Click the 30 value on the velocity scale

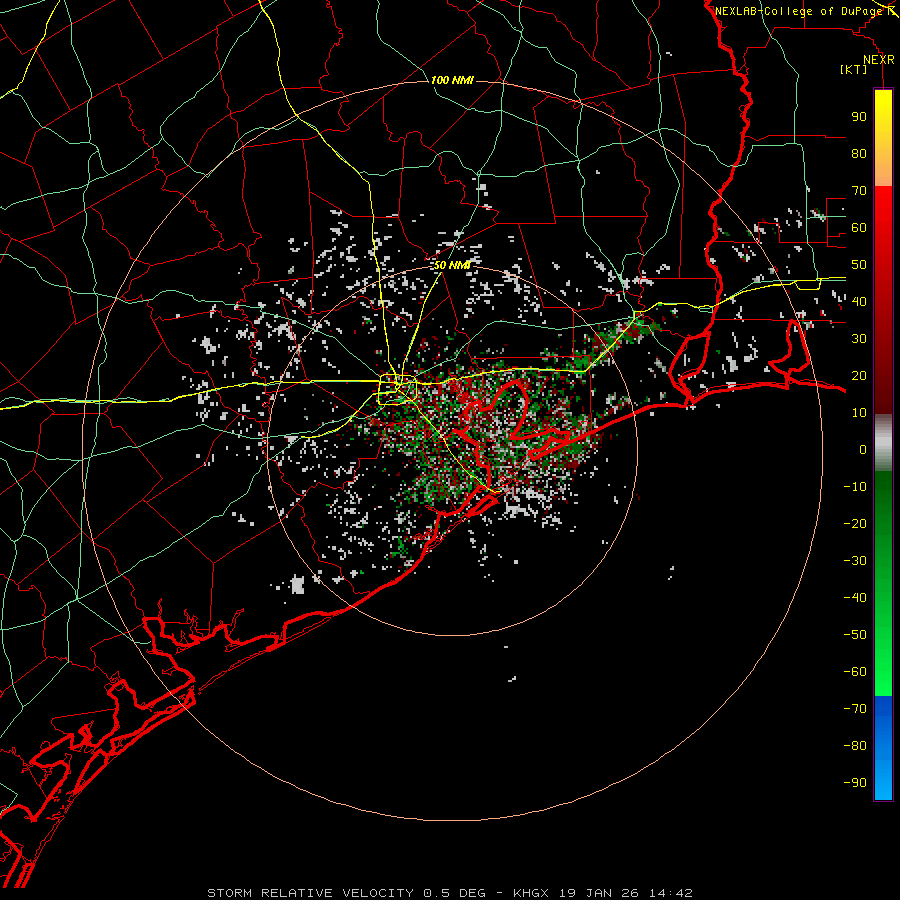[x=859, y=339]
